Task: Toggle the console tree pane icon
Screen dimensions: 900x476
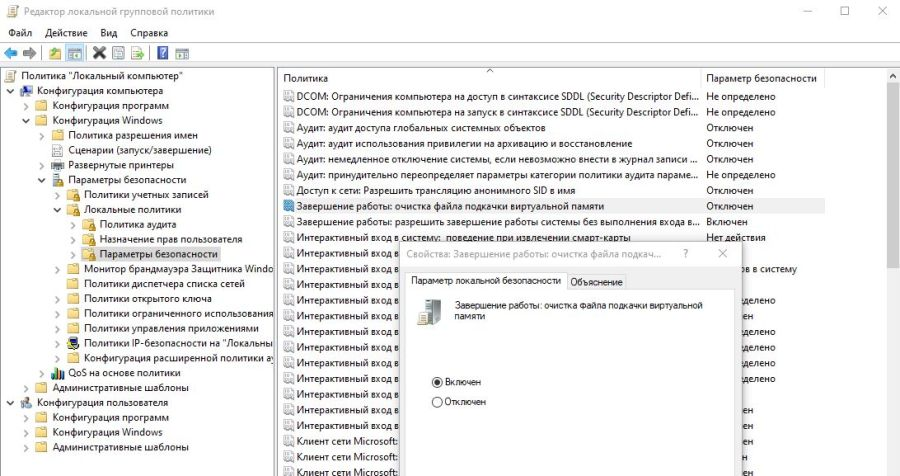Action: click(75, 53)
